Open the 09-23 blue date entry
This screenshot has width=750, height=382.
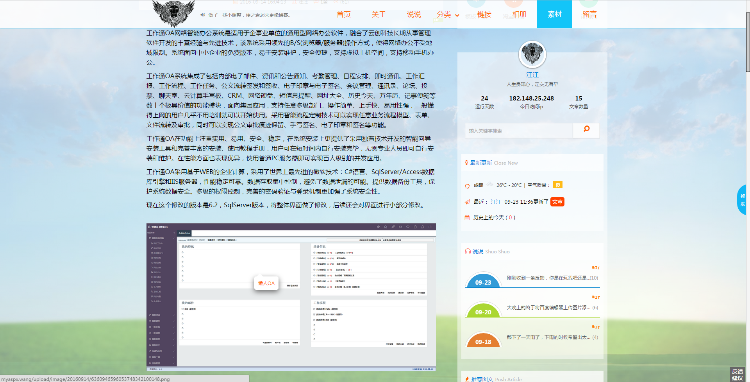483,281
